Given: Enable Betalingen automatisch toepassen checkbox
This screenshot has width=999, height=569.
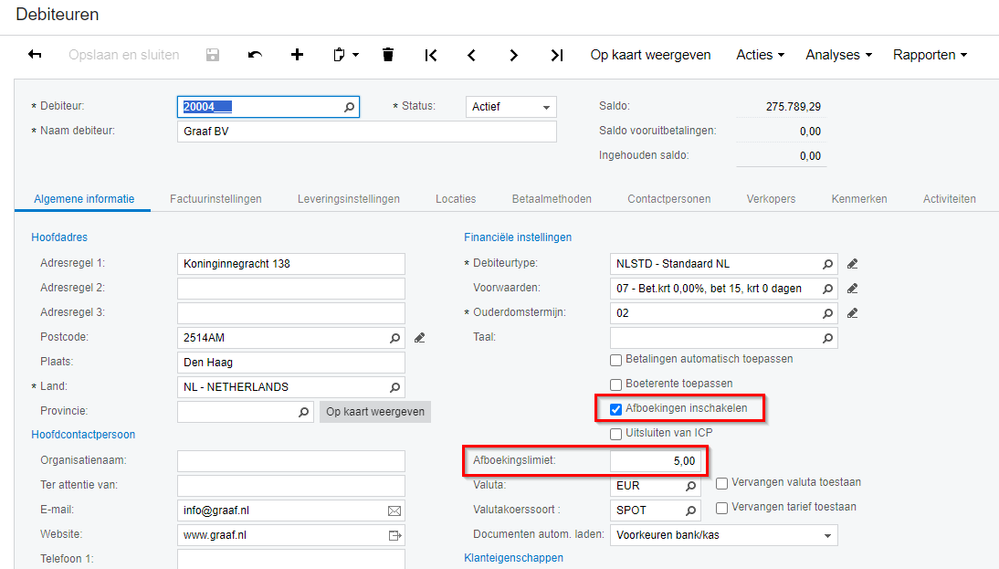Looking at the screenshot, I should click(x=616, y=360).
